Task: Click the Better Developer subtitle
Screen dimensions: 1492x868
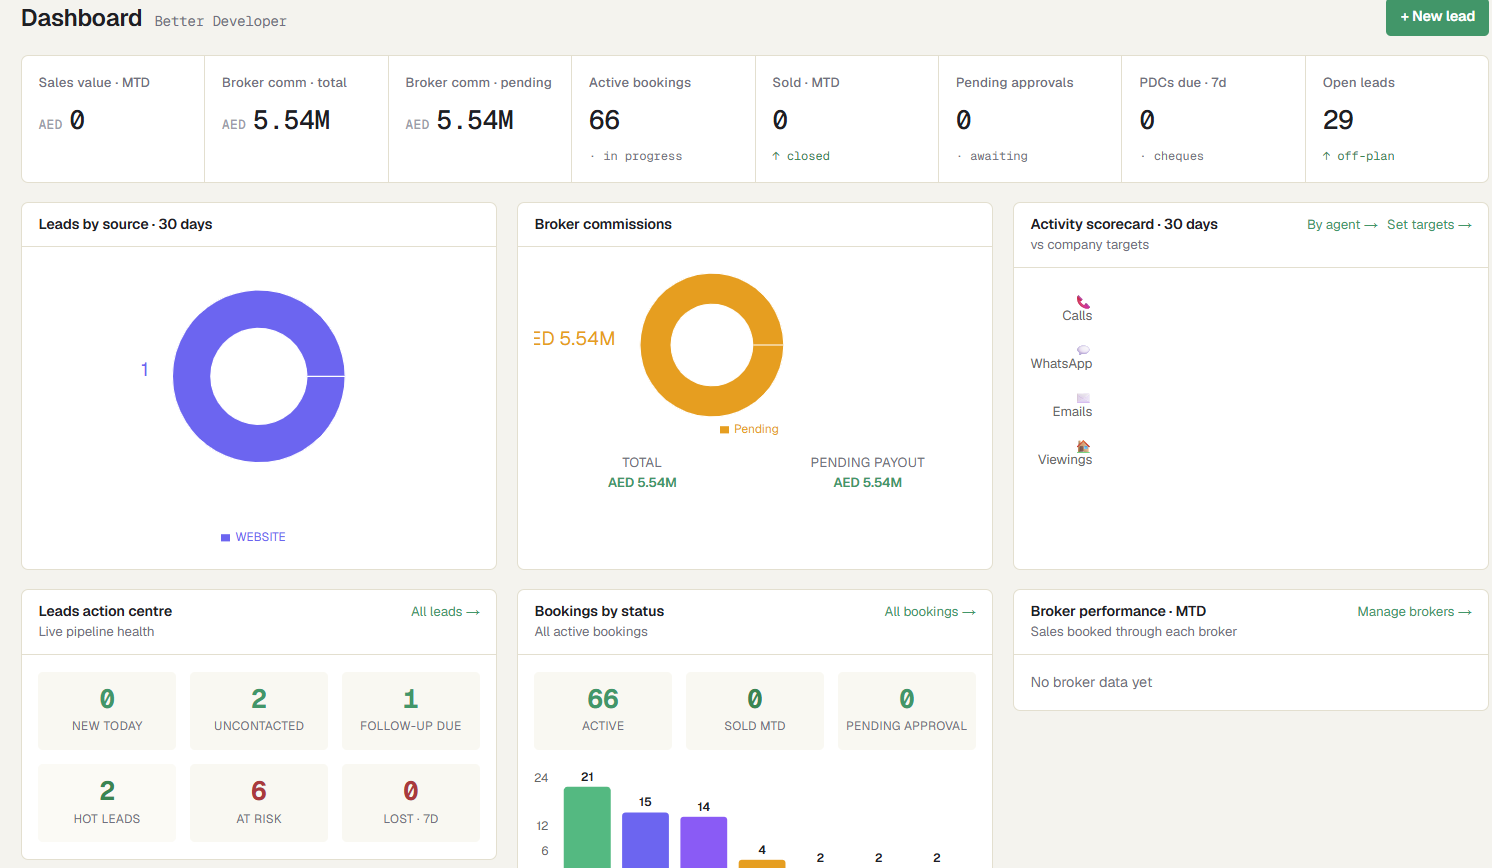Action: (220, 21)
